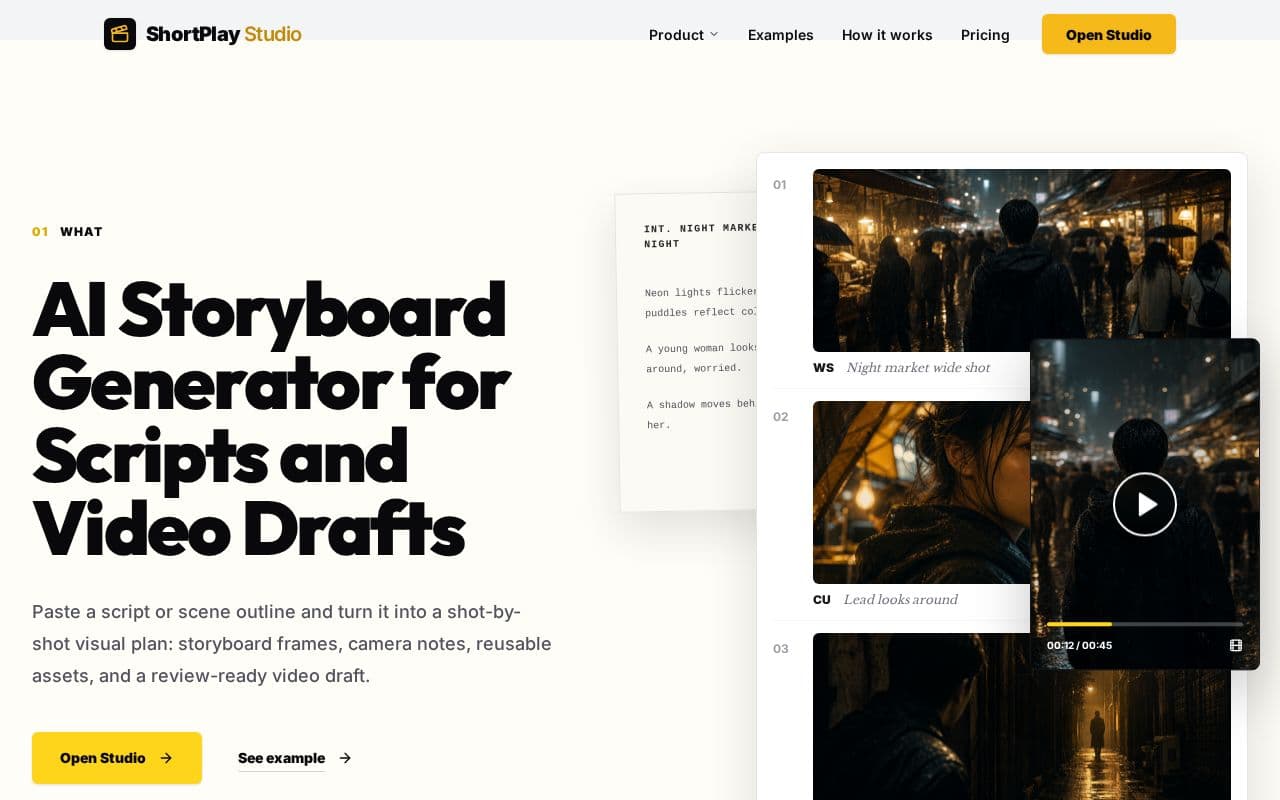The width and height of the screenshot is (1280, 800).
Task: Click the ShortPlay Studio clapperboard logo icon
Action: pyautogui.click(x=120, y=34)
